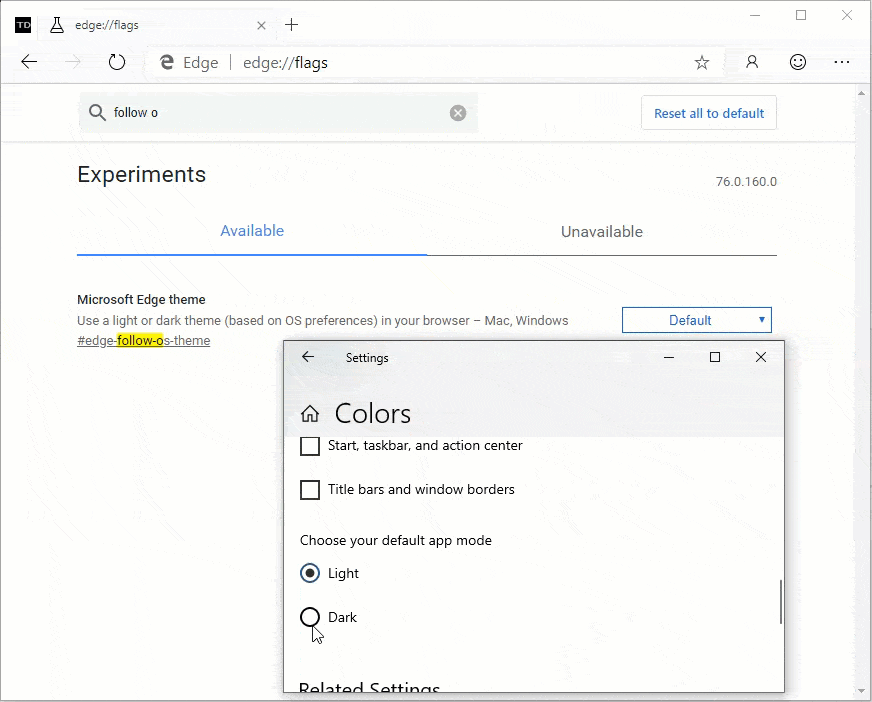Click the home icon beside Colors heading
The image size is (872, 702).
pos(310,412)
